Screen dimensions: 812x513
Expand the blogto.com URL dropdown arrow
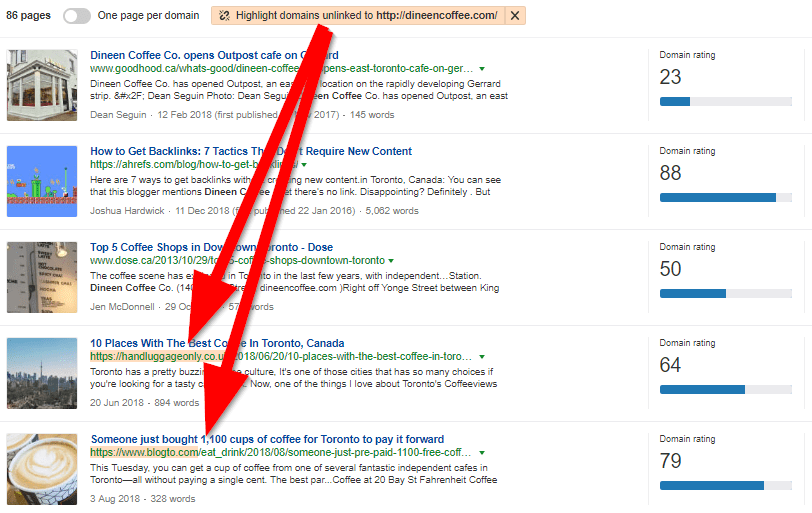coord(482,452)
